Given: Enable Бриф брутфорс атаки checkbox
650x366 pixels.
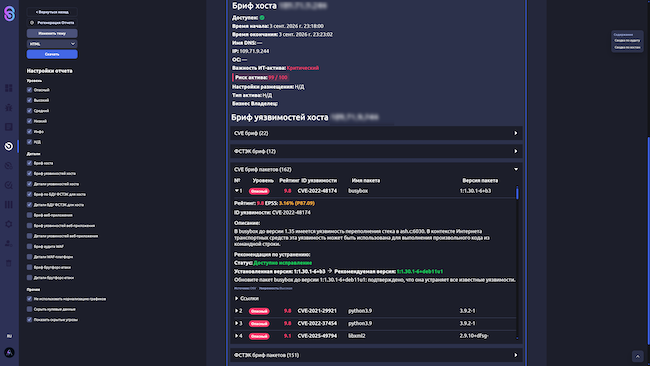Looking at the screenshot, I should (29, 267).
